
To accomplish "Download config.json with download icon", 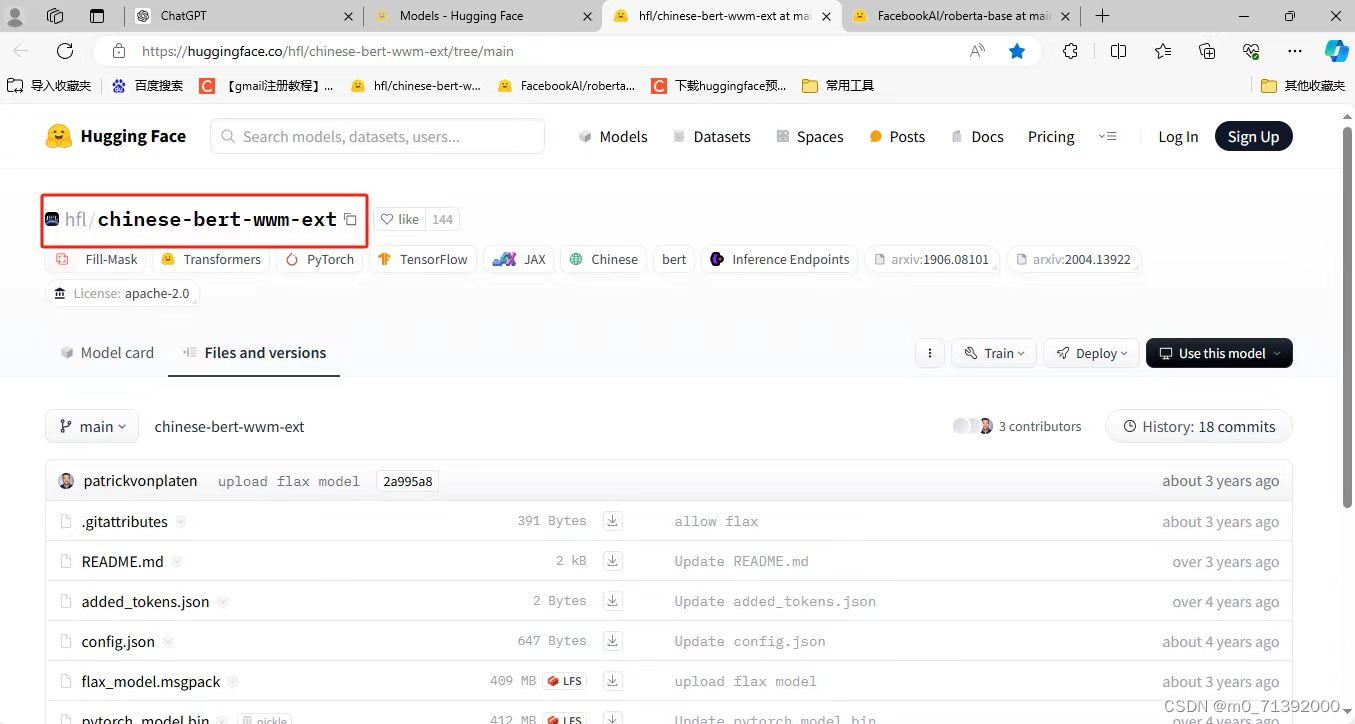I will point(612,641).
